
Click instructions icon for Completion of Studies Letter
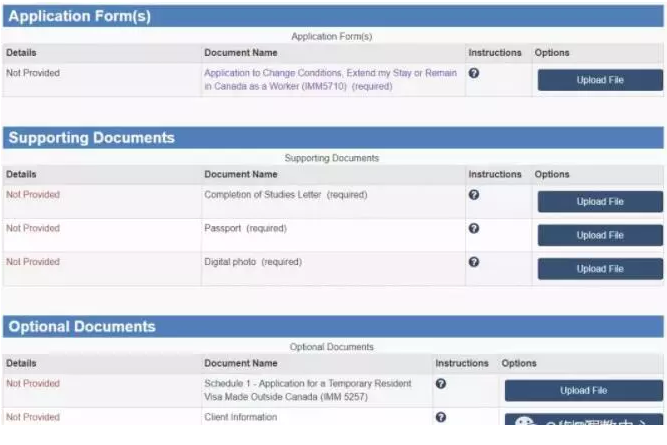point(474,195)
